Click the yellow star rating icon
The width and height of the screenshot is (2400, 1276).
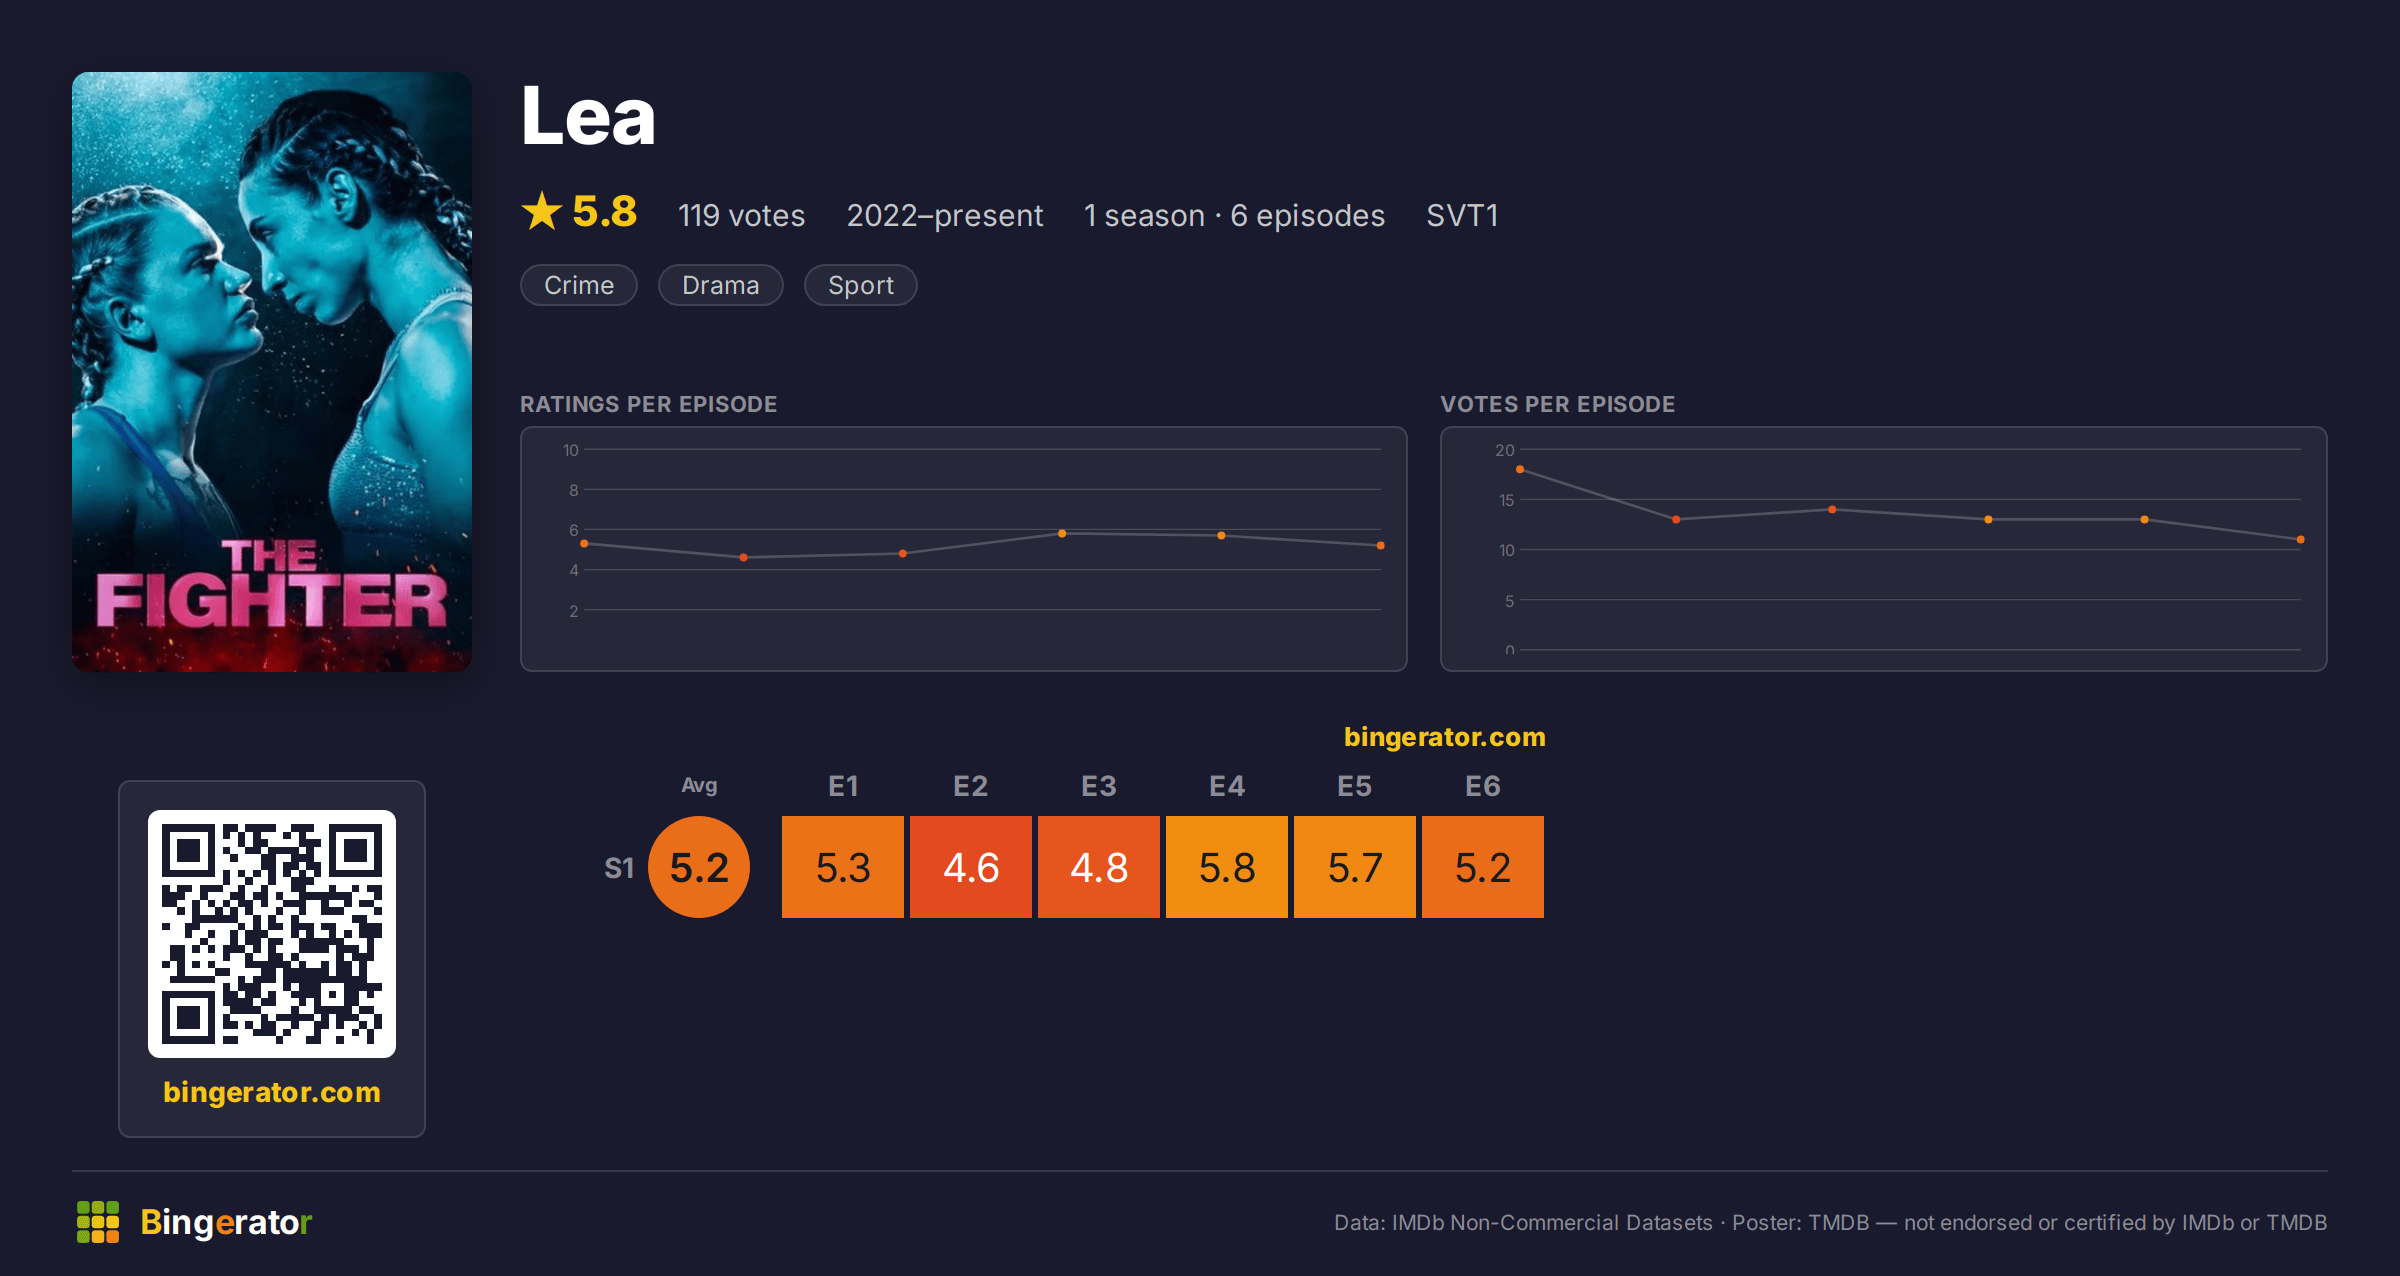coord(542,211)
